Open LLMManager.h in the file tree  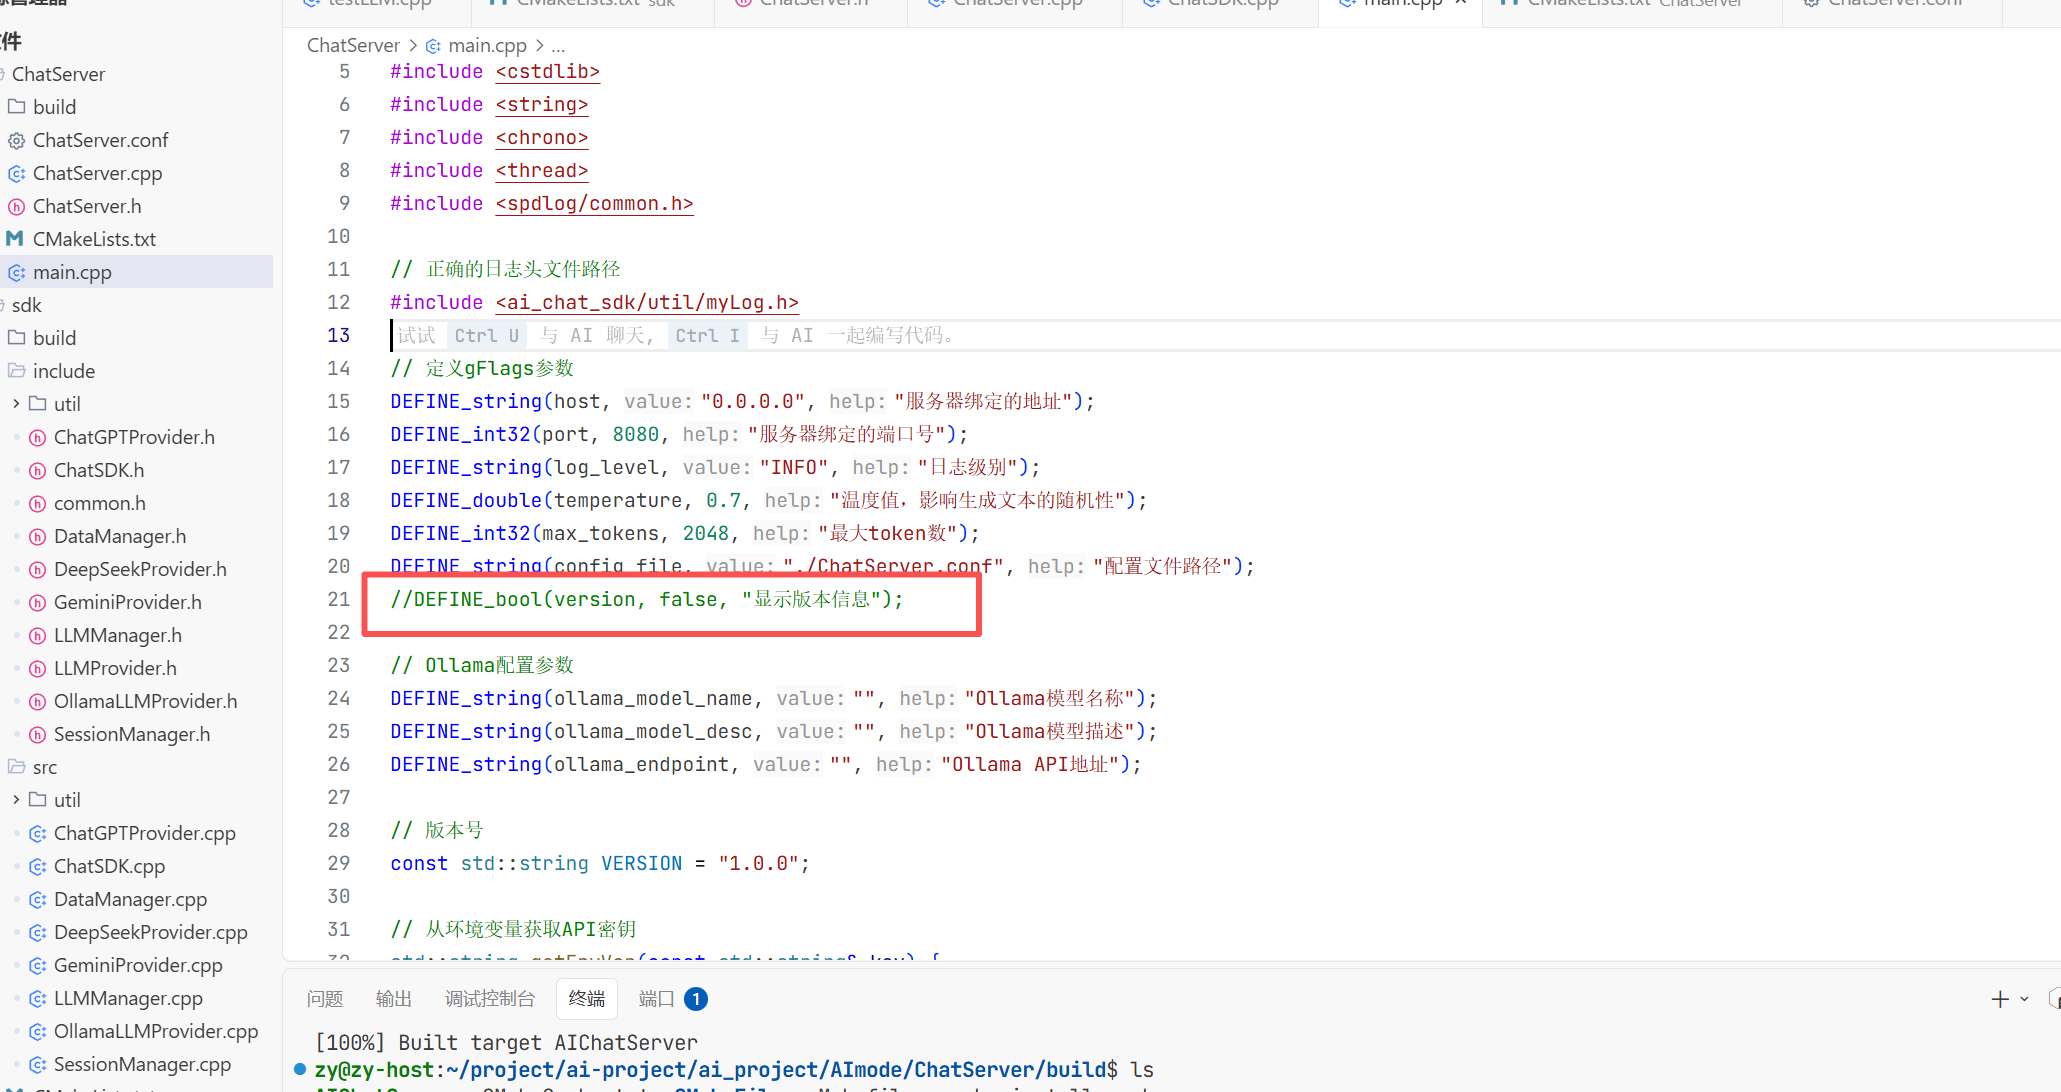tap(117, 635)
